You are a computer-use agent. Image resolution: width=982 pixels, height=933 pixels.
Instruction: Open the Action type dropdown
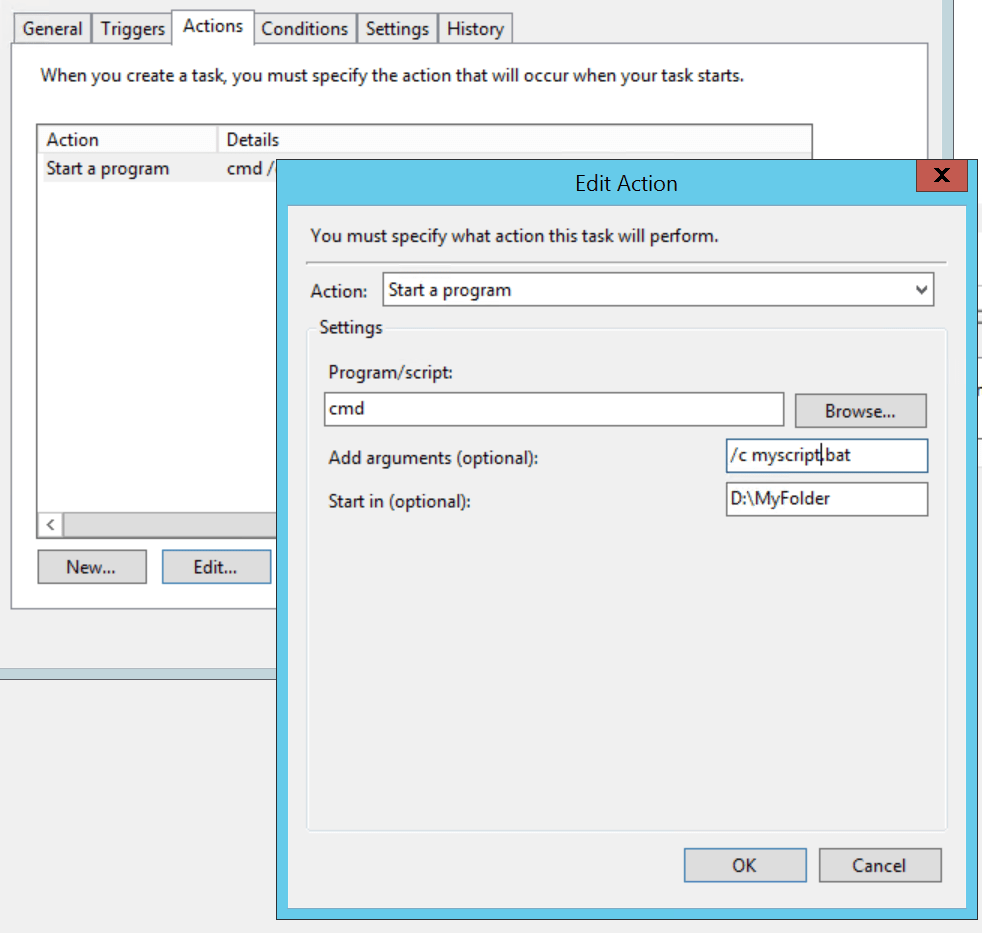click(658, 291)
